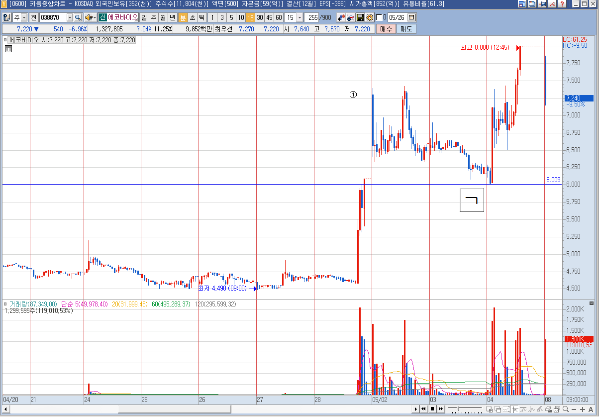
Task: Choose the 5-minute interval button
Action: click(231, 18)
